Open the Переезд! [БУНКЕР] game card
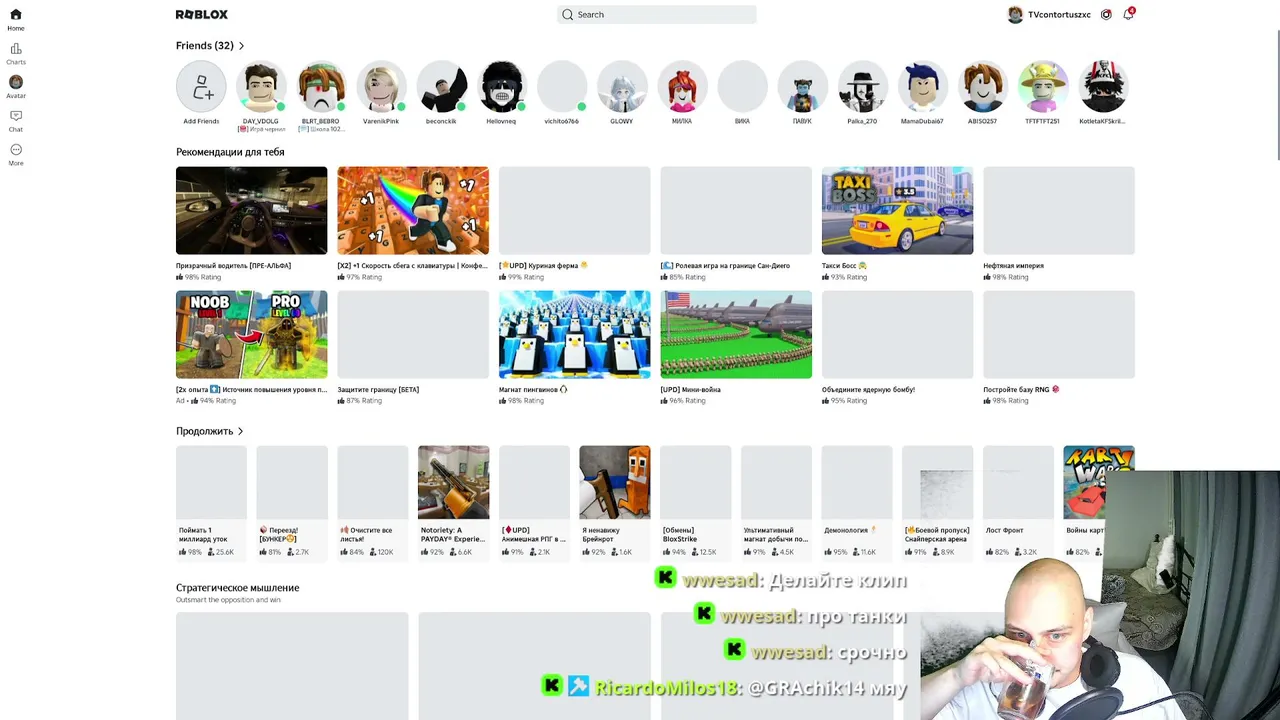Screen dimensions: 1280x720 point(292,502)
